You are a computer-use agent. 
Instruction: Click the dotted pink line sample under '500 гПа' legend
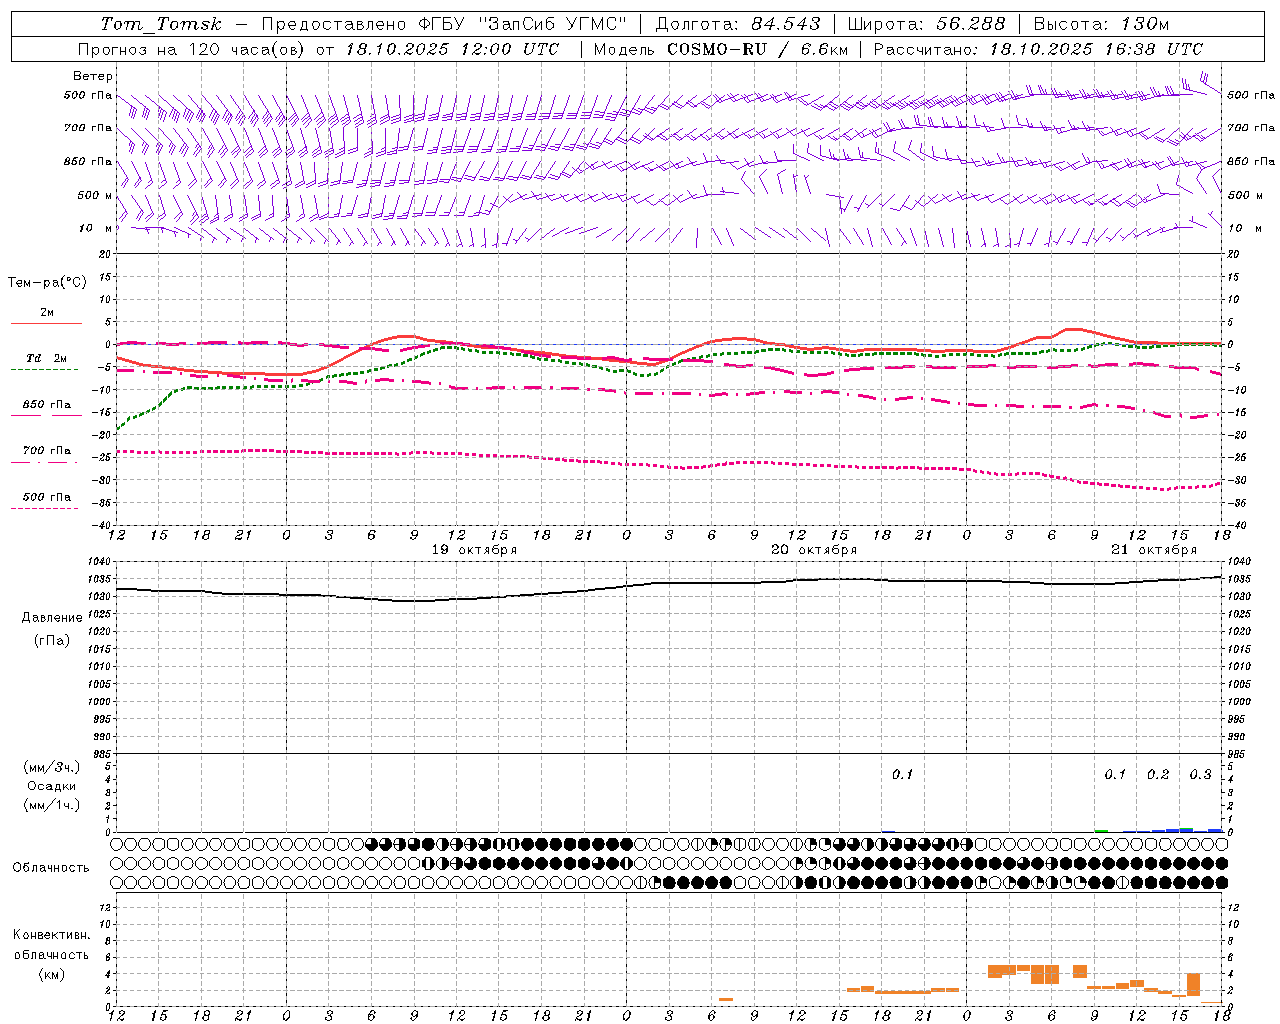44,508
